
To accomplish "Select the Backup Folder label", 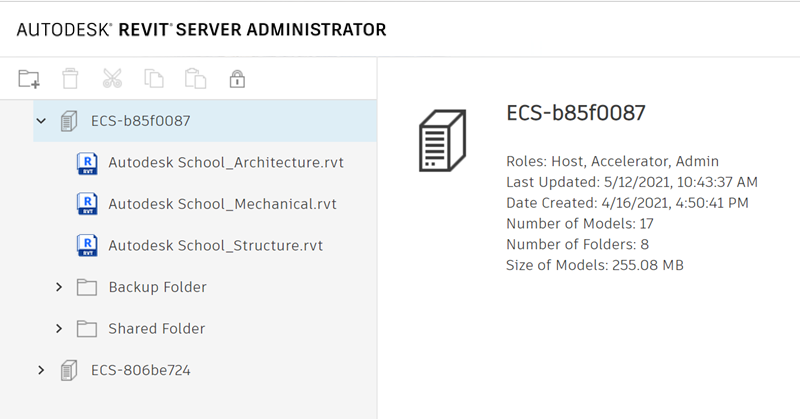I will pos(157,287).
